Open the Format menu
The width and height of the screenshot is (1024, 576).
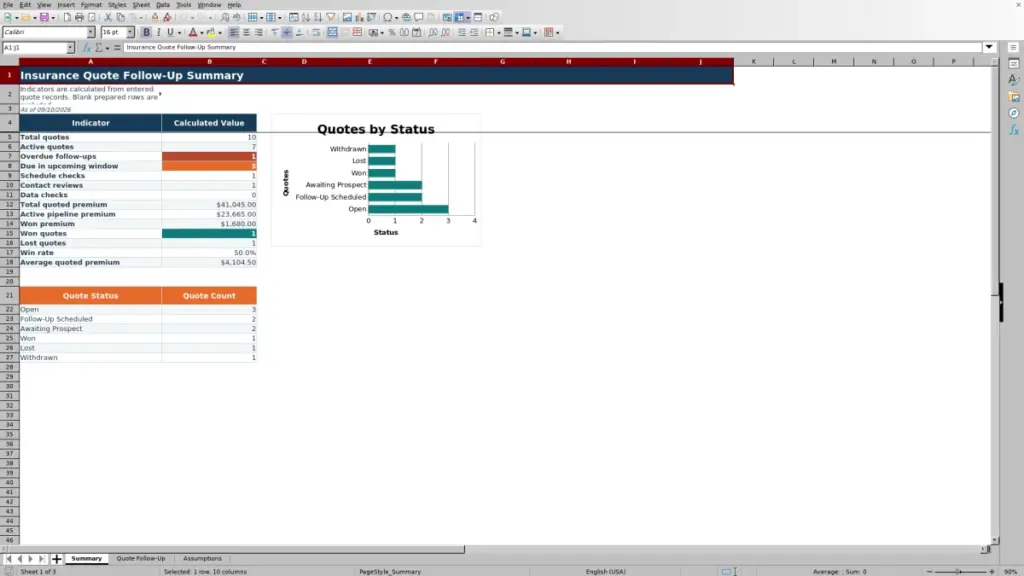click(x=91, y=5)
